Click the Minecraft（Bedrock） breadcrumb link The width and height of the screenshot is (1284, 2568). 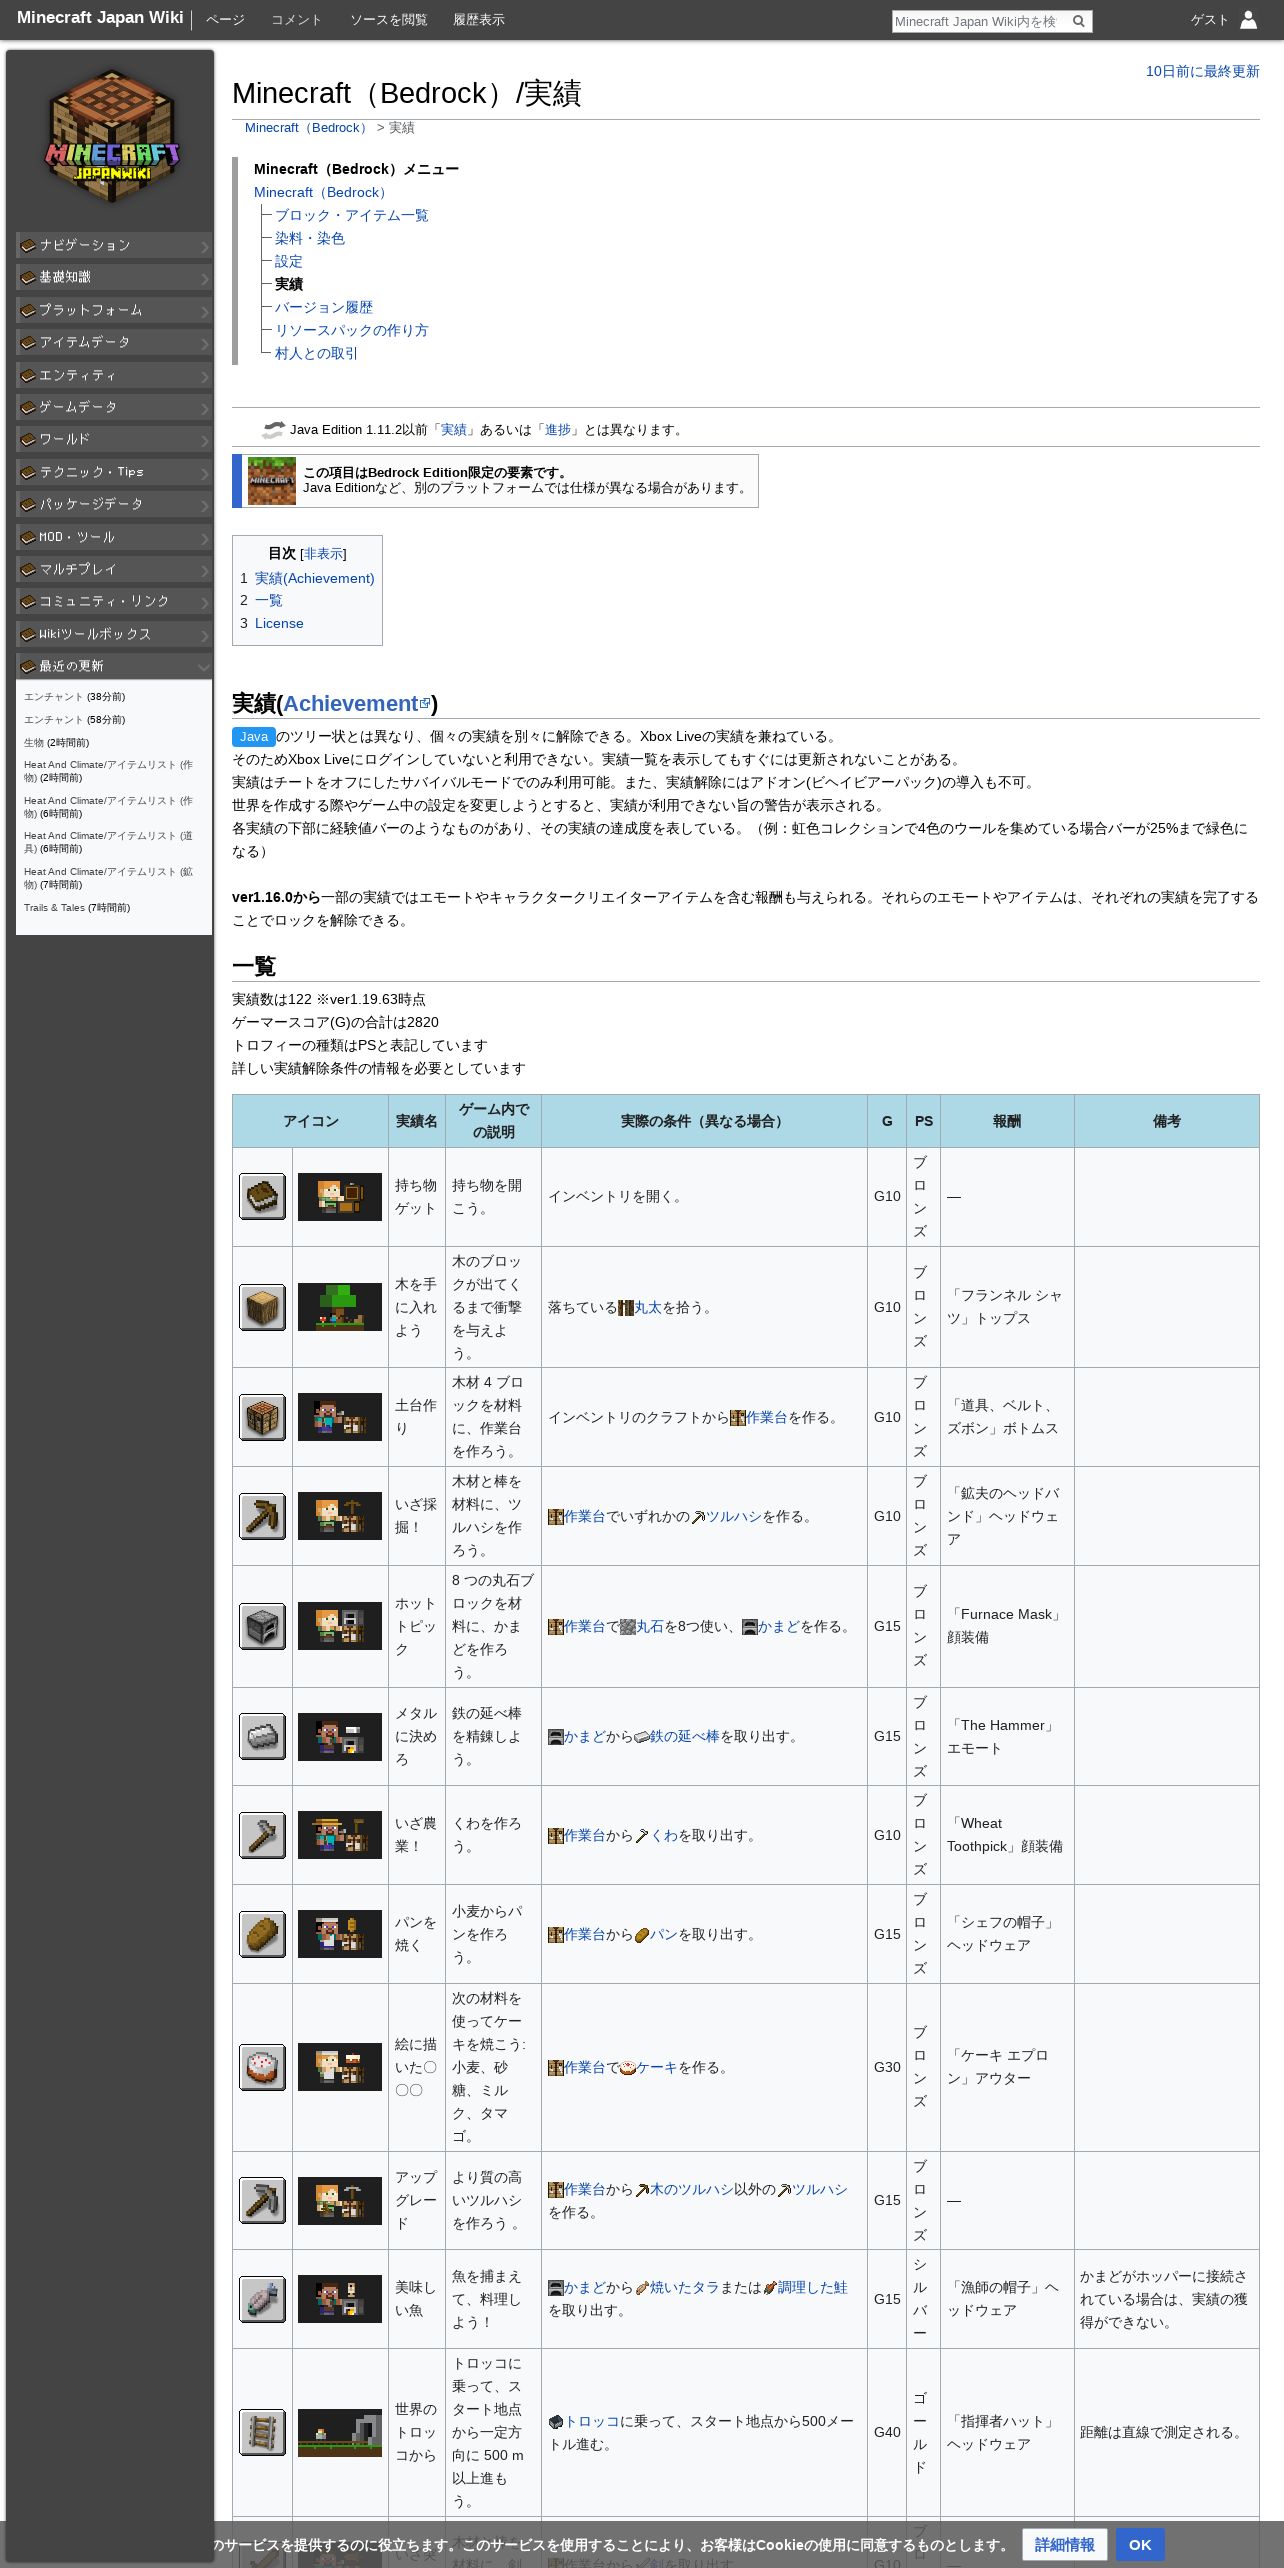tap(308, 128)
